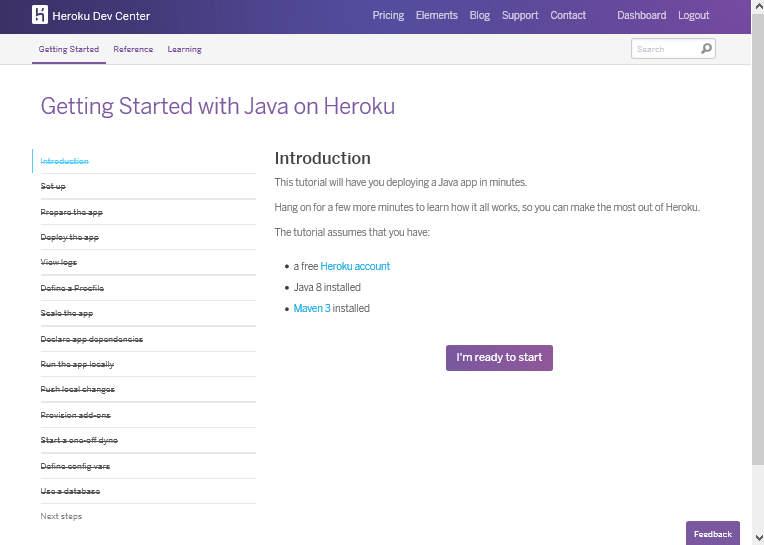The width and height of the screenshot is (764, 545).
Task: Click the Heroku logo icon
Action: tap(40, 15)
